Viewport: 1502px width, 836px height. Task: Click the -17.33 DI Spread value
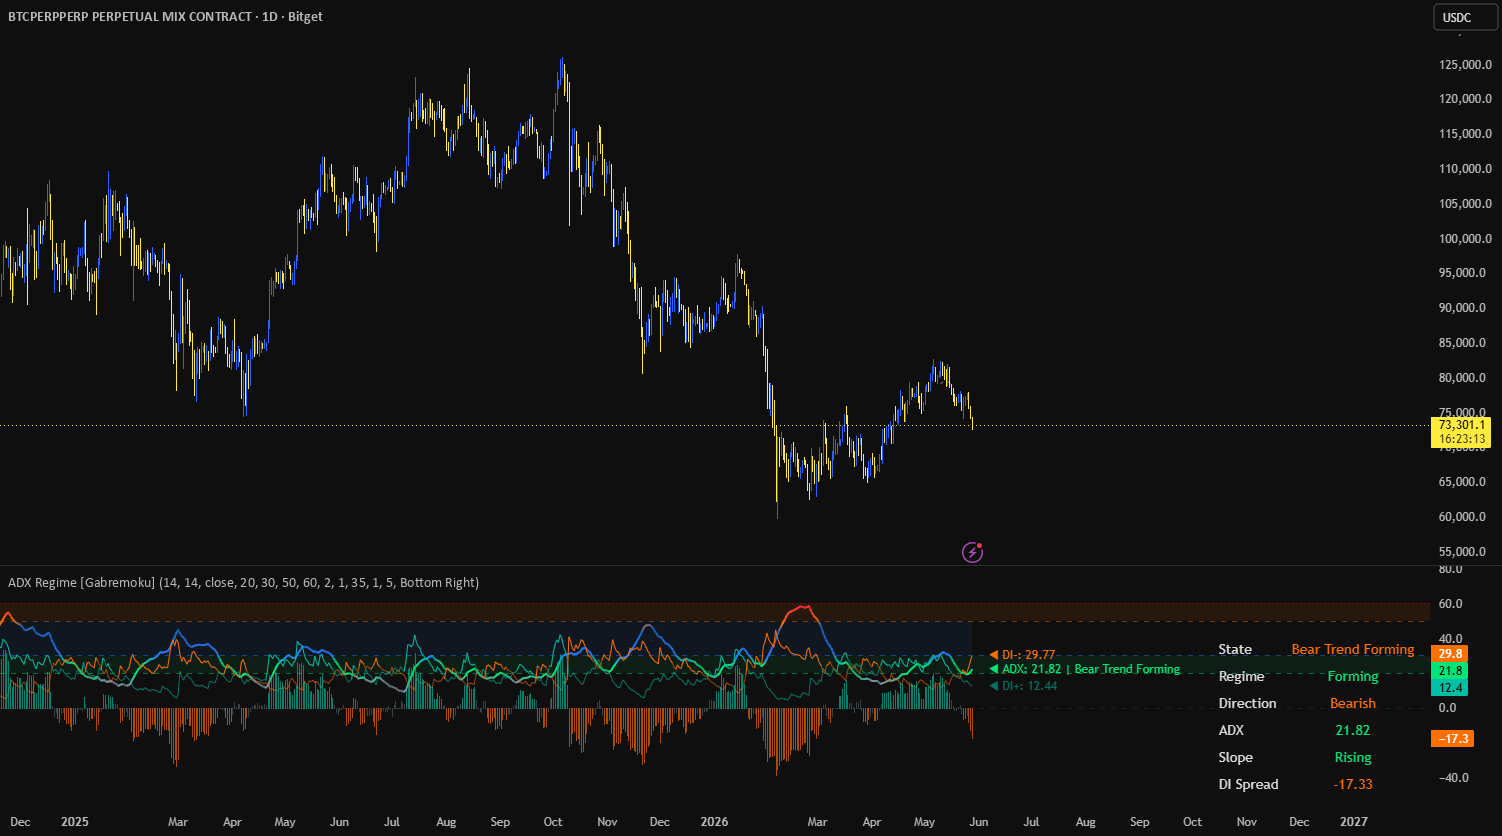[x=1353, y=785]
